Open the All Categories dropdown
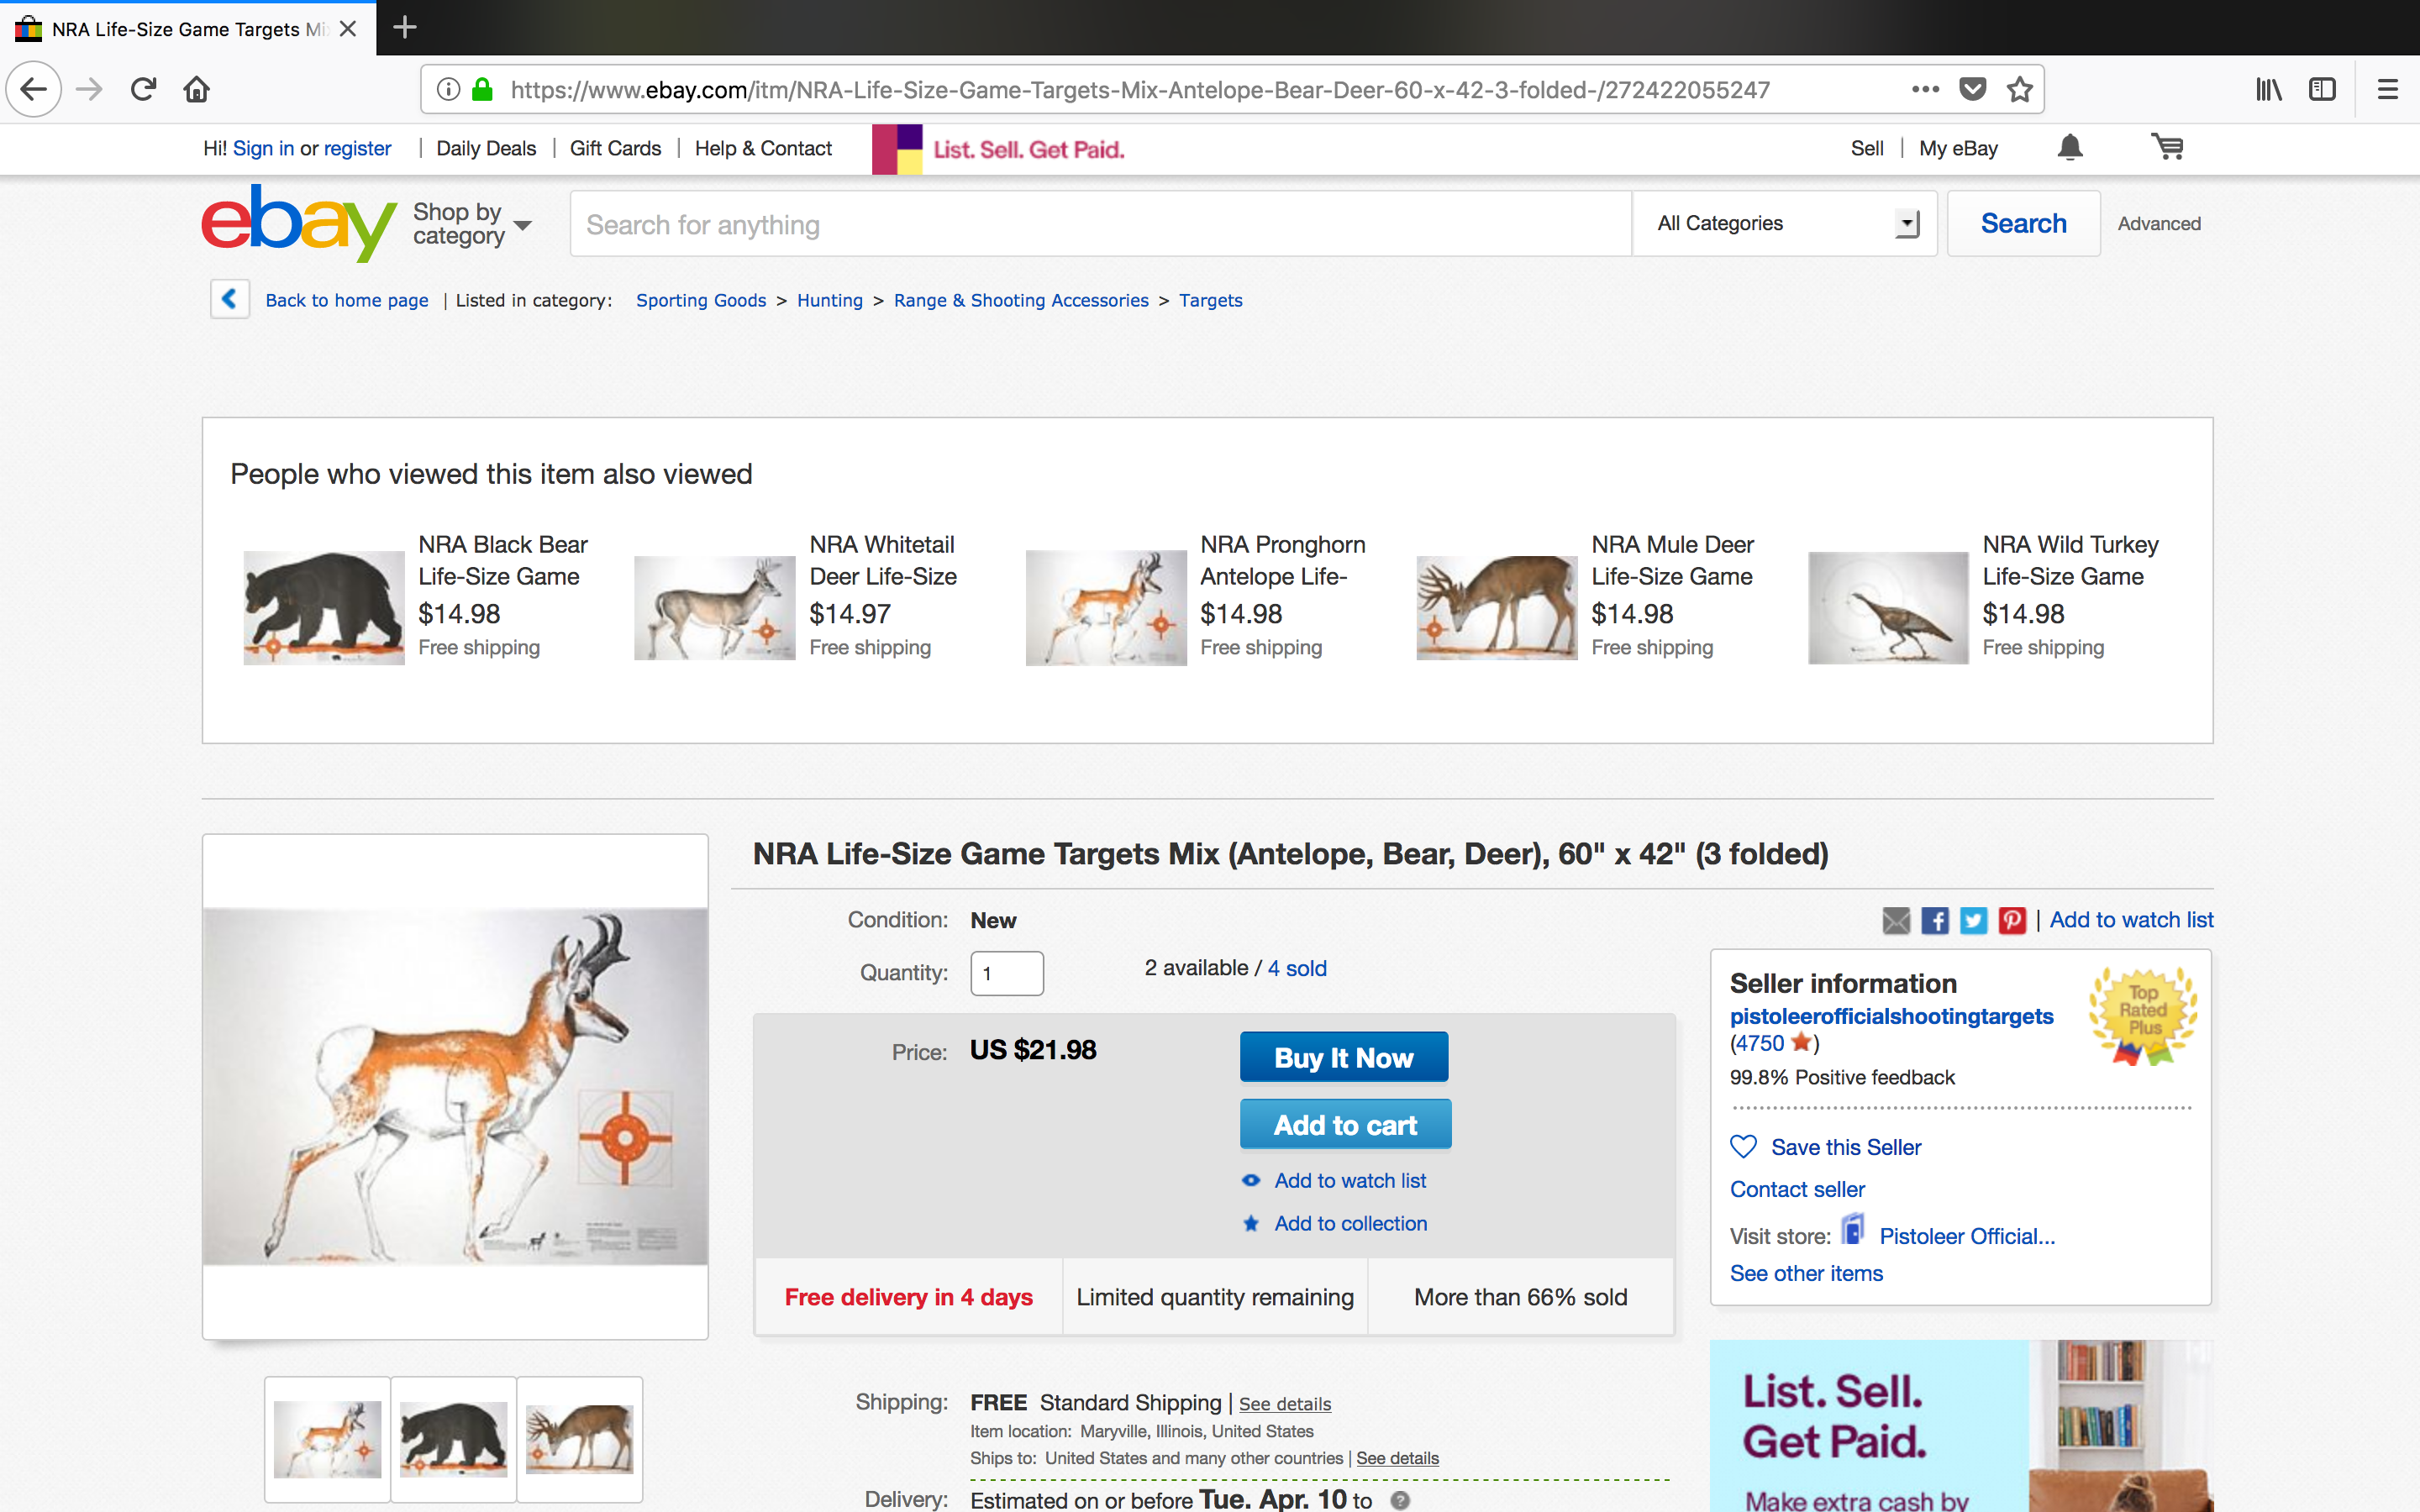This screenshot has width=2420, height=1512. [1785, 224]
